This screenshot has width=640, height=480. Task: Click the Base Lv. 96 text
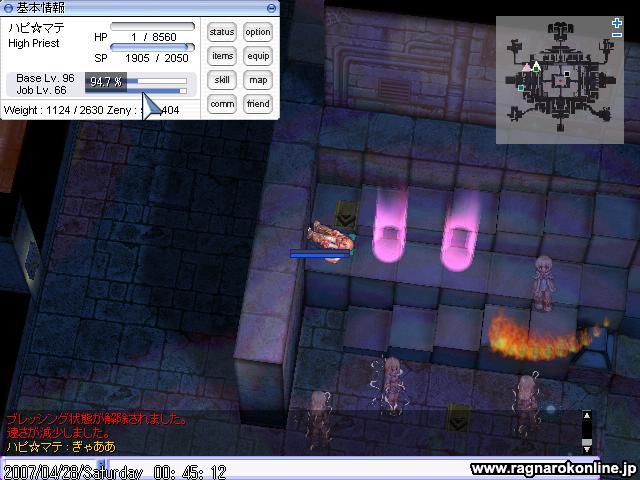click(45, 78)
